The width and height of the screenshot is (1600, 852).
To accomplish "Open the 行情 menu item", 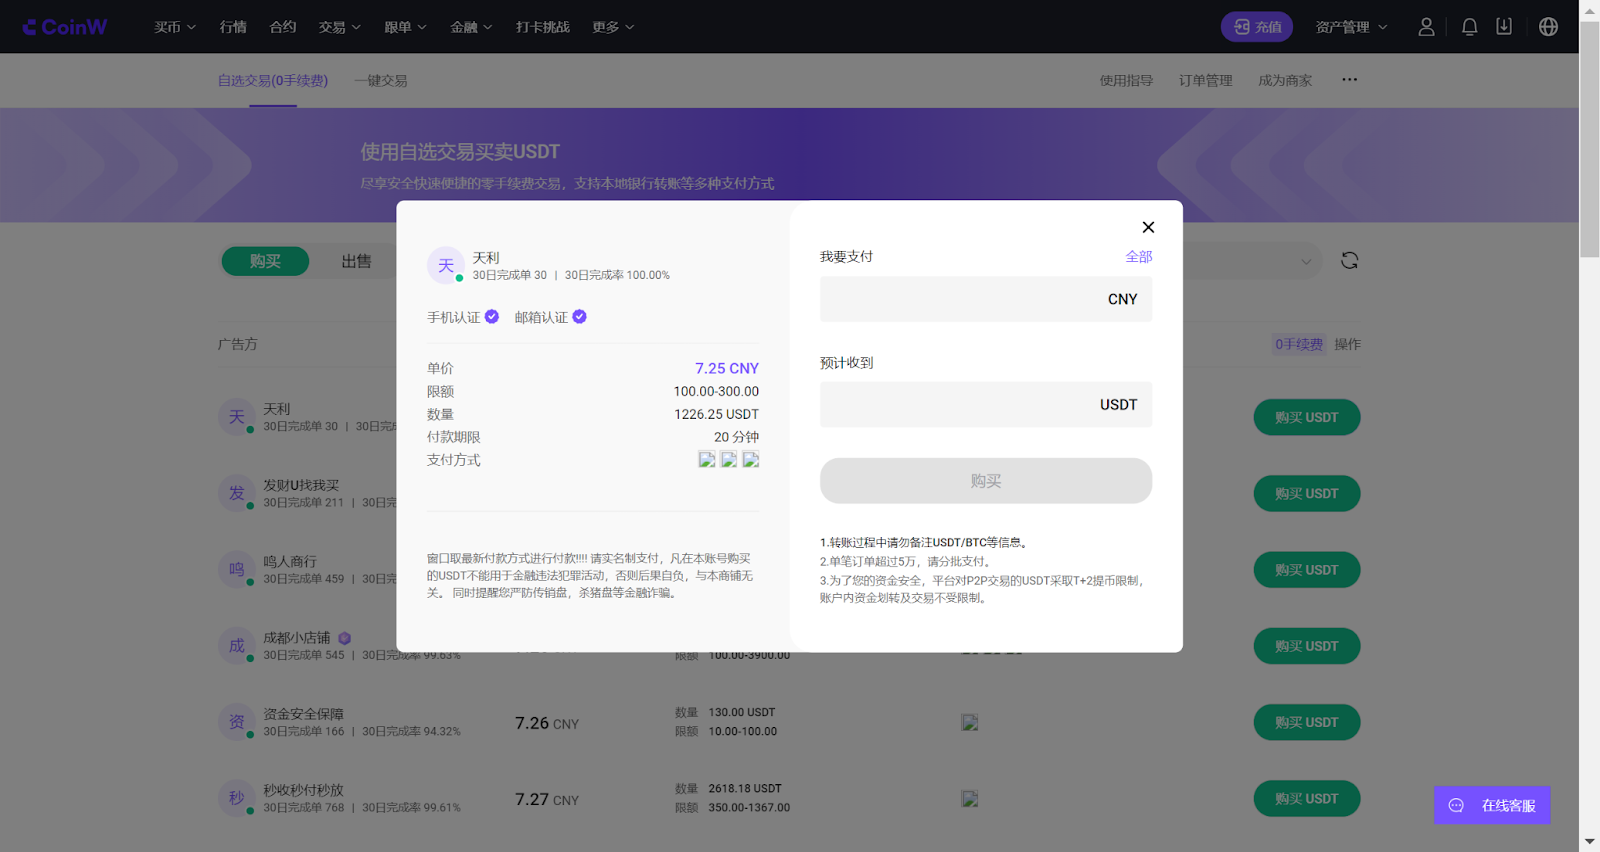I will pos(233,27).
